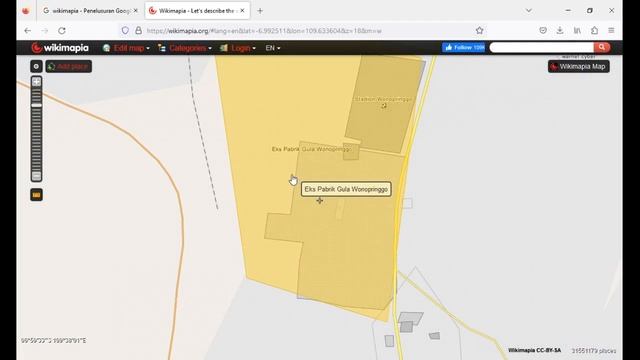The image size is (640, 360).
Task: Click the wikimapia.org address bar
Action: [x=302, y=31]
